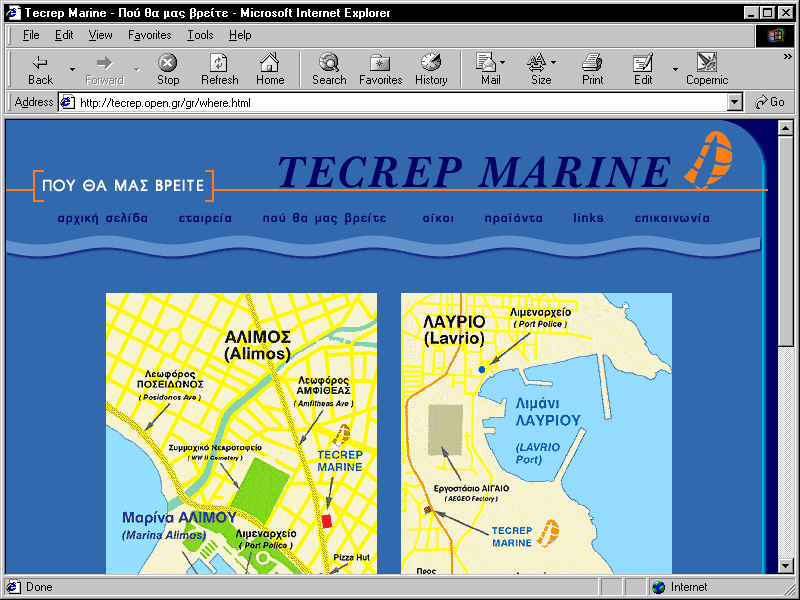Click the vertical scrollbar down arrow

786,566
